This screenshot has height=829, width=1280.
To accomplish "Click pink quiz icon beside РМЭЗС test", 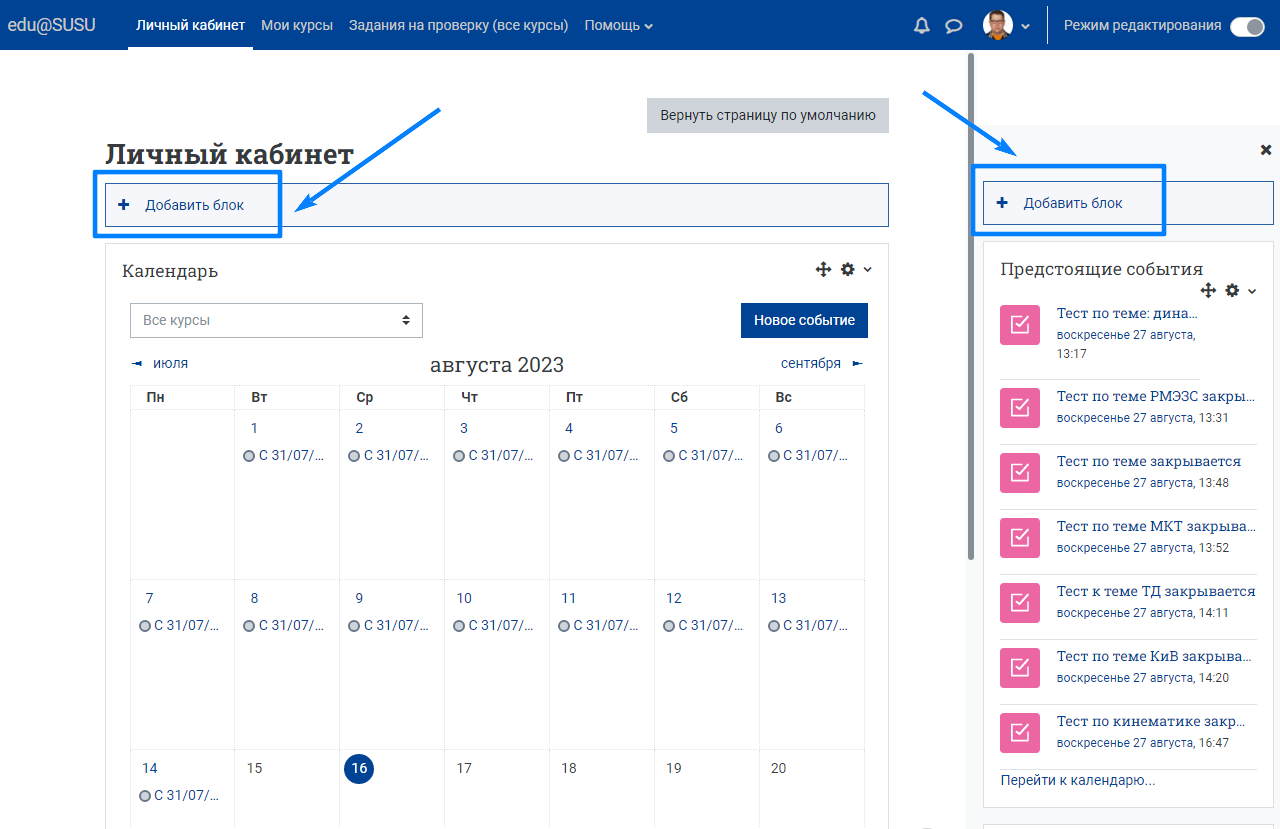I will tap(1020, 408).
